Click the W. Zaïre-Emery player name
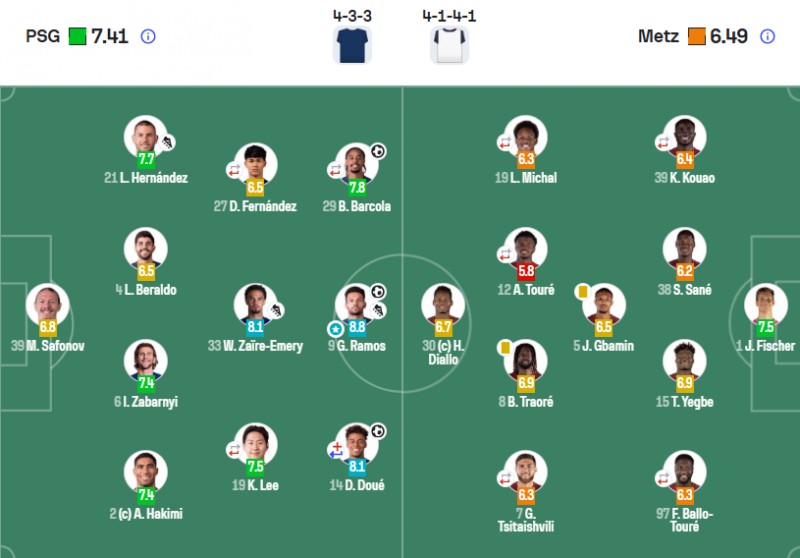 coord(254,346)
